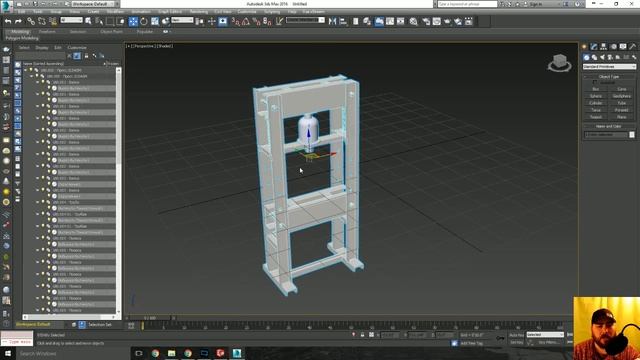
Task: Click the Mirror tool icon
Action: (x=332, y=21)
